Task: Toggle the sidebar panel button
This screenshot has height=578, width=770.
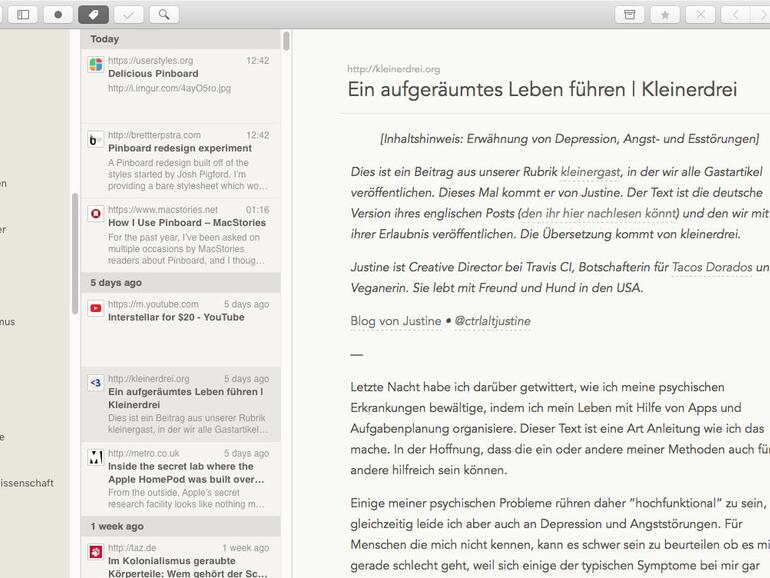Action: (x=23, y=15)
